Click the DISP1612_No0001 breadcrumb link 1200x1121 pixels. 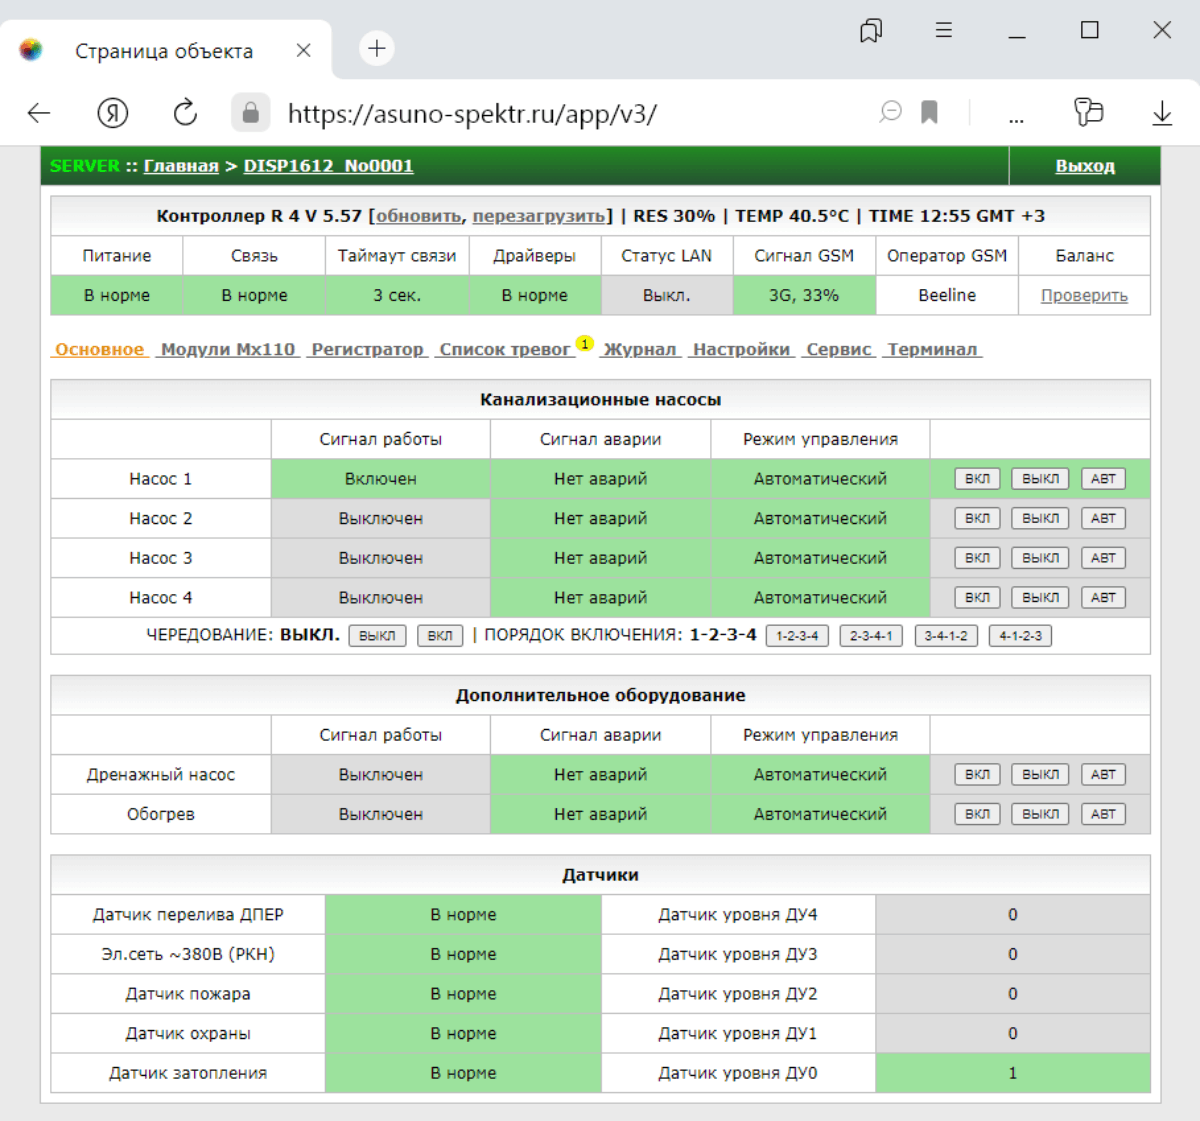pyautogui.click(x=329, y=166)
